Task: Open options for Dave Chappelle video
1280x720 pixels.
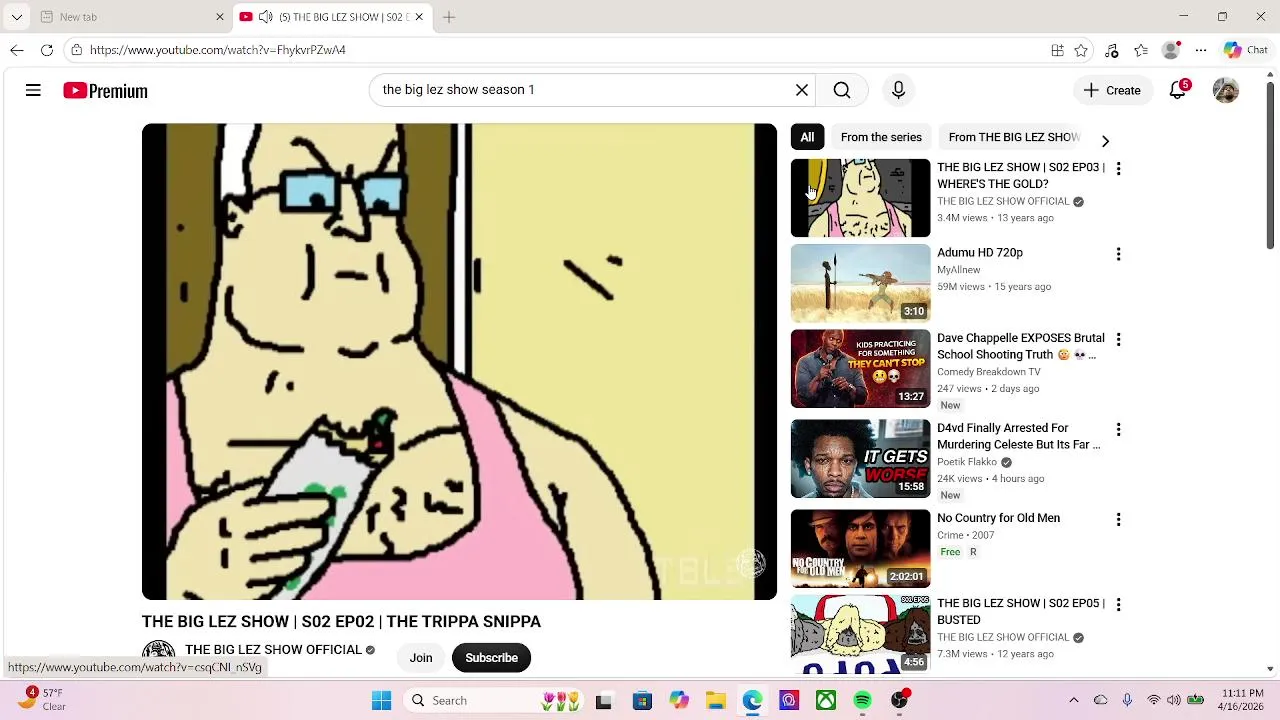Action: (1118, 340)
